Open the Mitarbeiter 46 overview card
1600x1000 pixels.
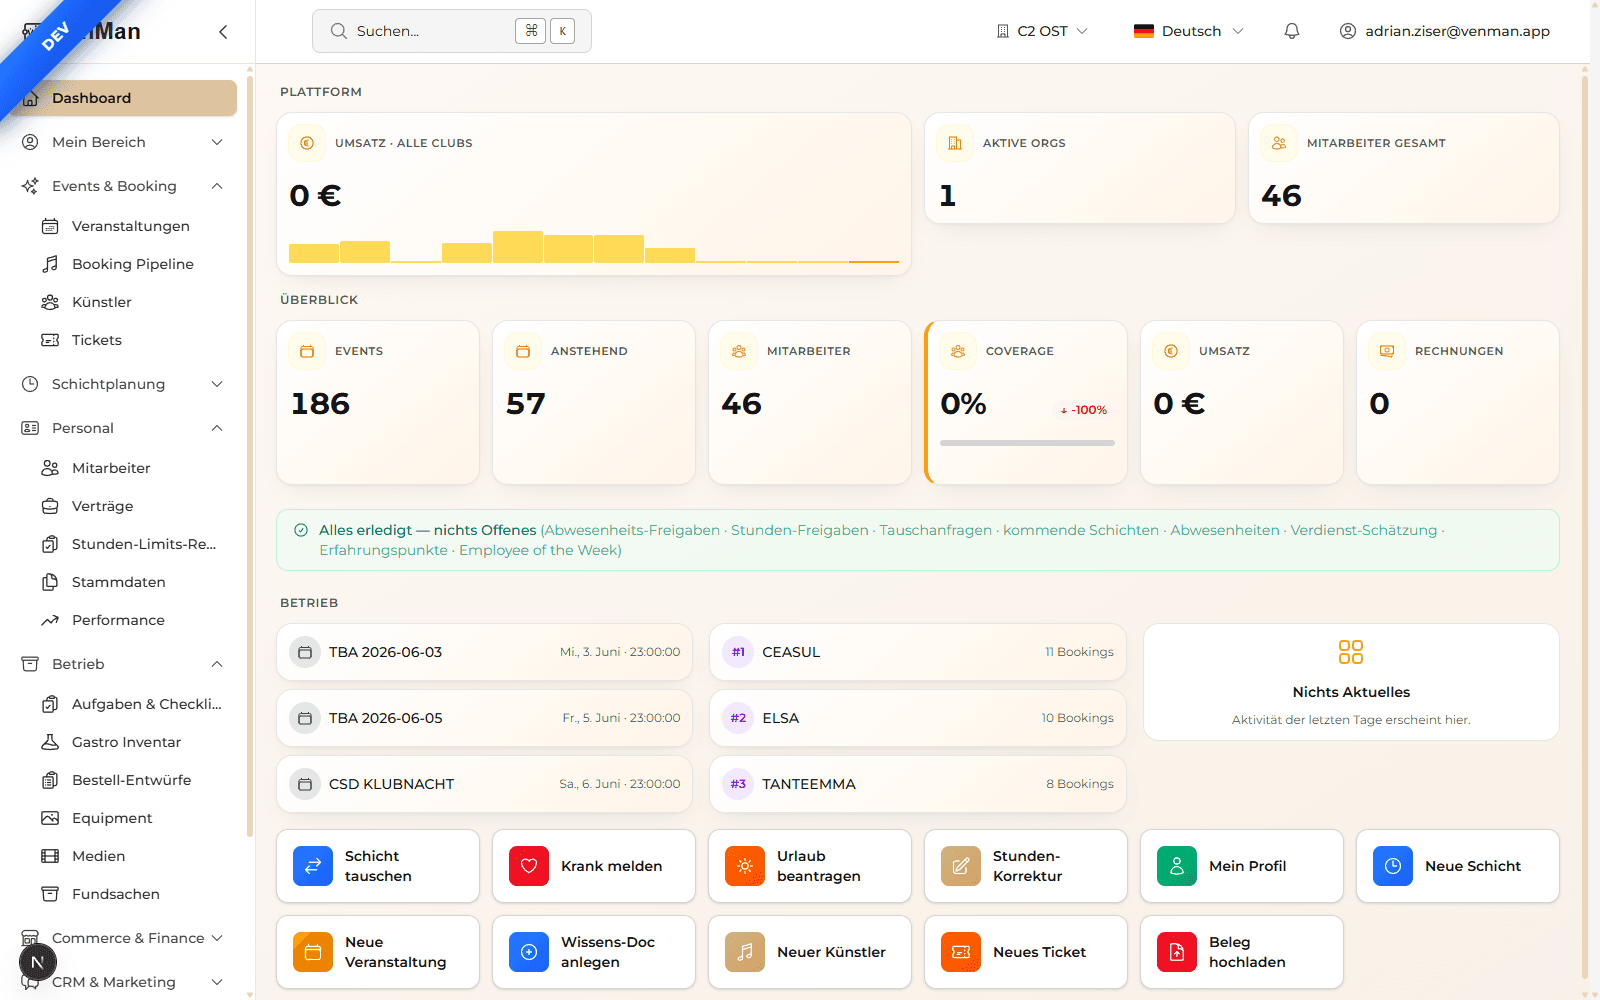810,402
